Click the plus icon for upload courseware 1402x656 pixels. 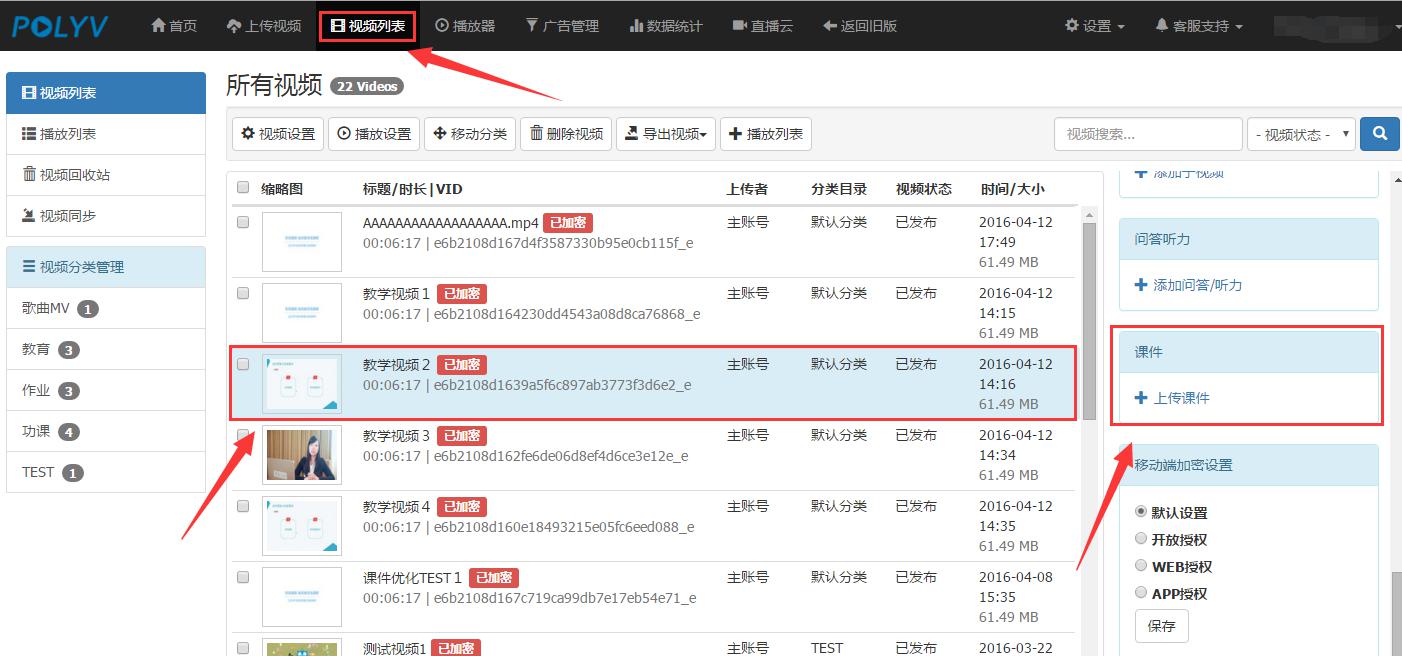tap(1141, 398)
